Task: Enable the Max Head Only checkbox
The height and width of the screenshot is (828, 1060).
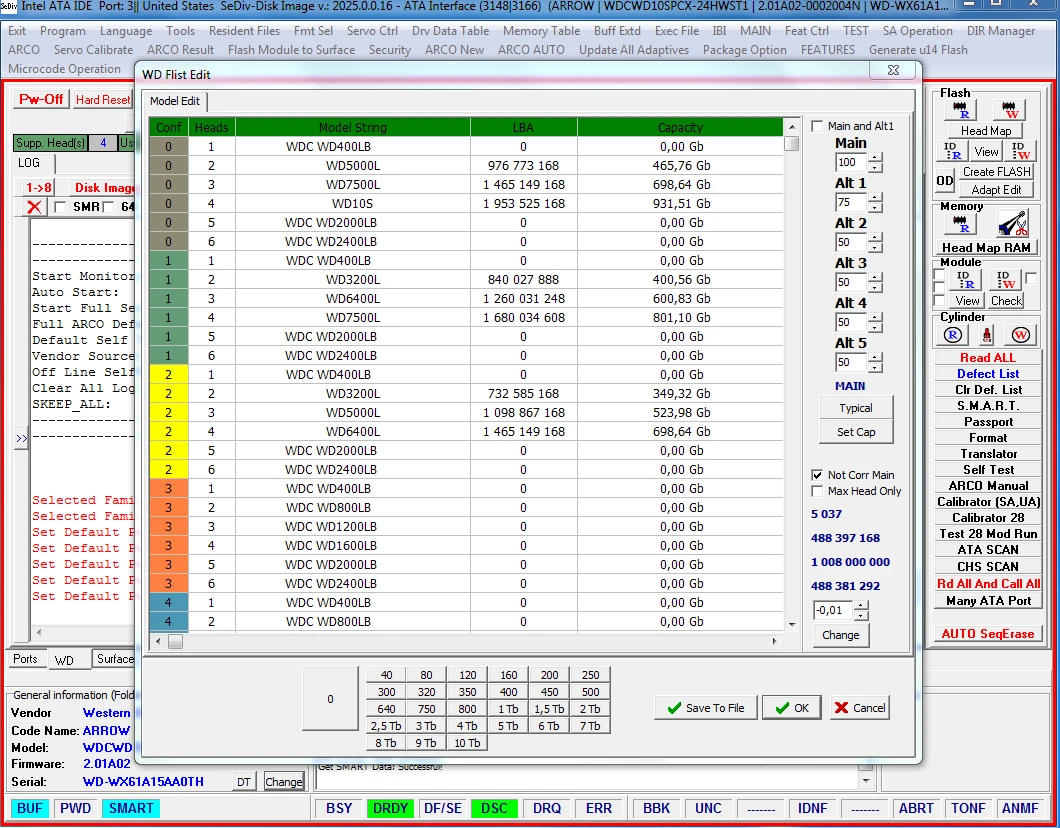Action: coord(817,491)
